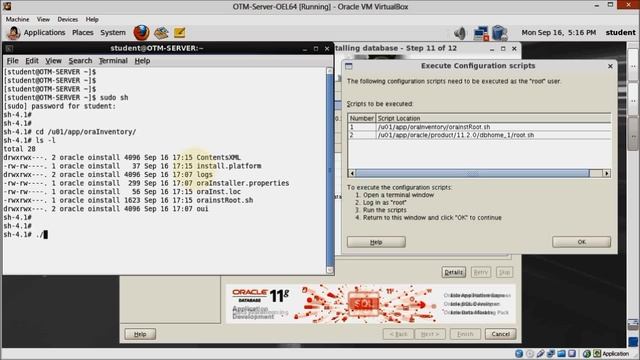640x360 pixels.
Task: Open the terminal window's View menu
Action: tap(53, 60)
